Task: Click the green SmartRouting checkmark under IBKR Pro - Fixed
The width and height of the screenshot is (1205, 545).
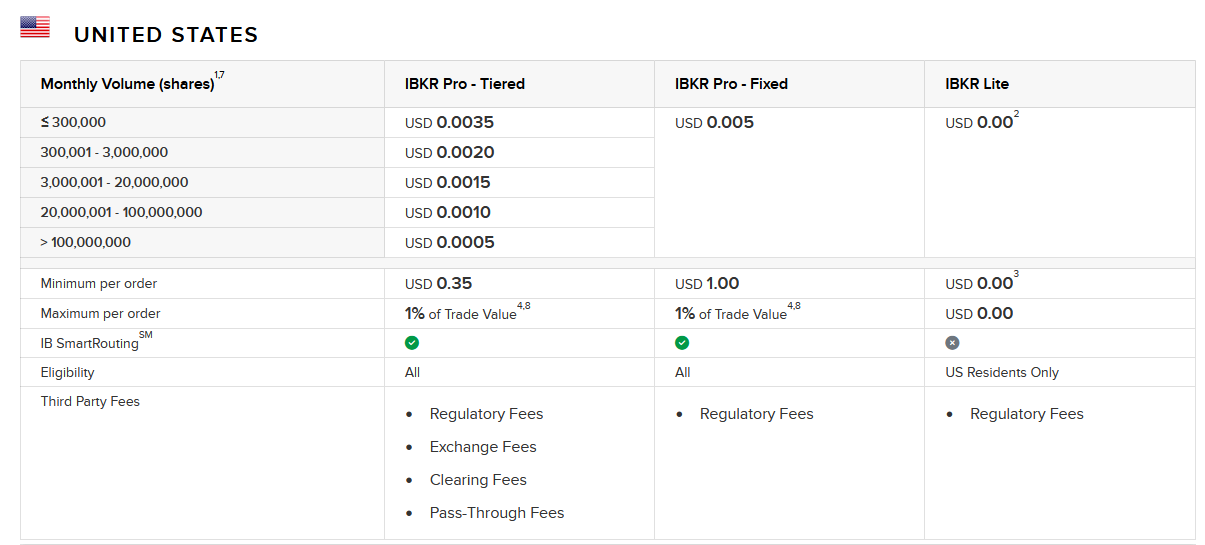Action: (x=682, y=343)
